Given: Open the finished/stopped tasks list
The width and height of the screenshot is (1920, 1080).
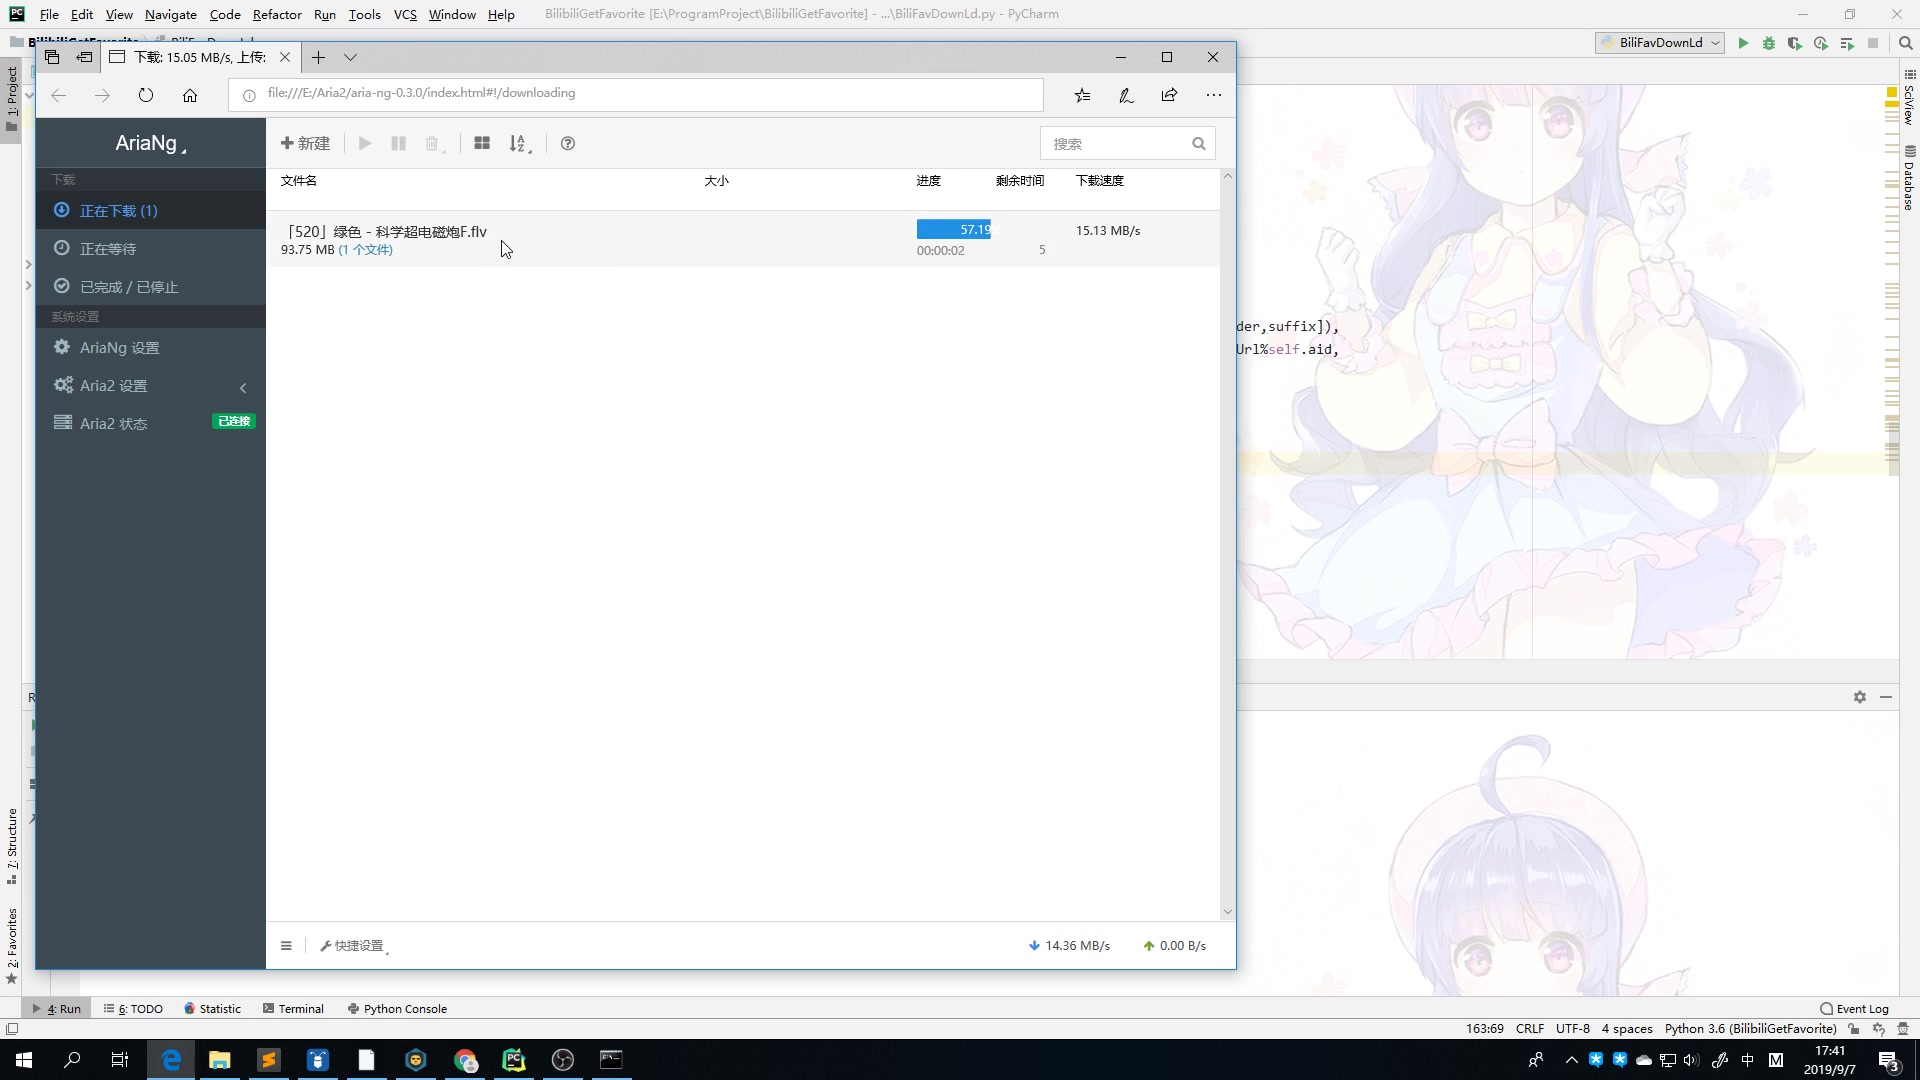Looking at the screenshot, I should click(x=129, y=286).
